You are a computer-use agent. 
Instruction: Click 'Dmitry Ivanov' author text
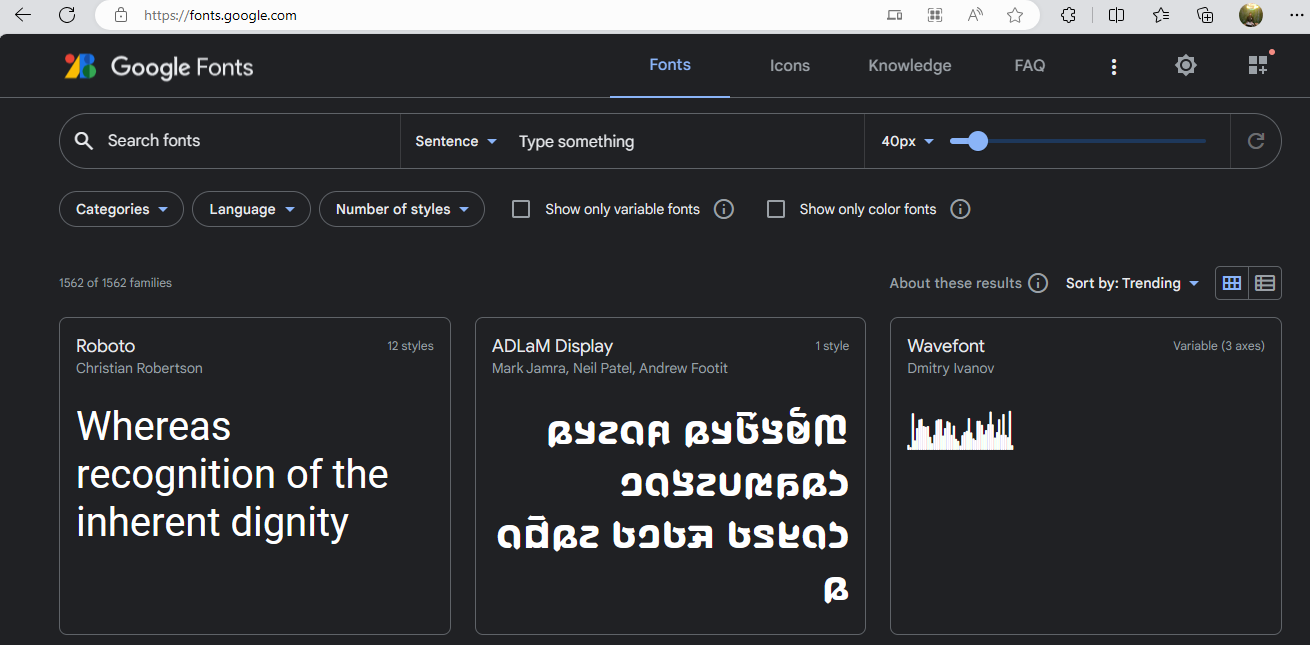pos(951,368)
